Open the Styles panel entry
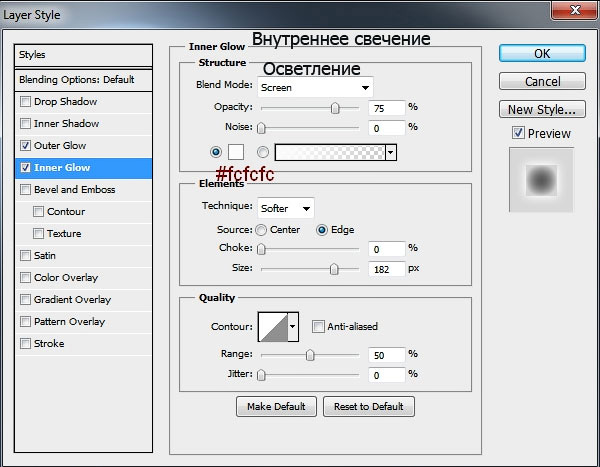This screenshot has width=600, height=467. [83, 55]
